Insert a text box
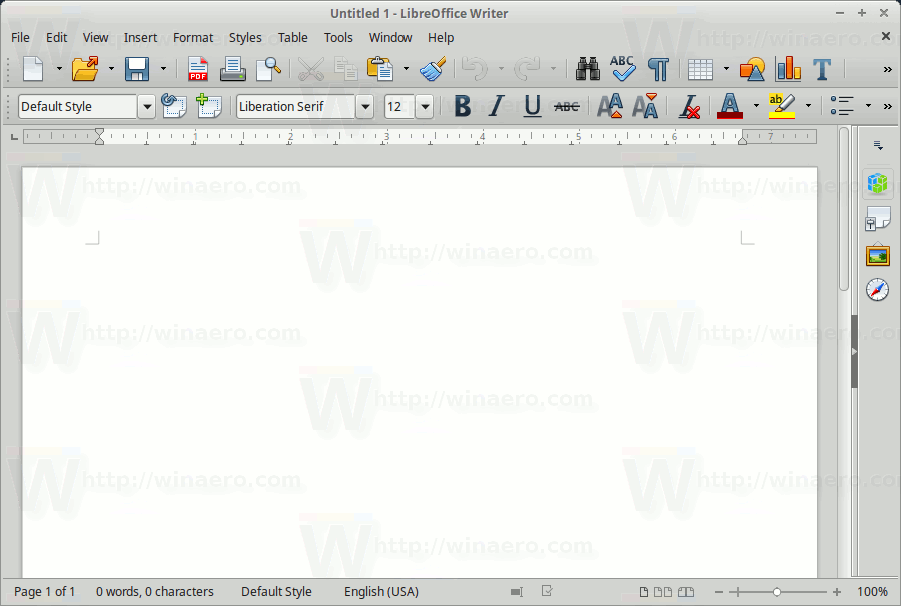This screenshot has height=606, width=901. [x=823, y=69]
